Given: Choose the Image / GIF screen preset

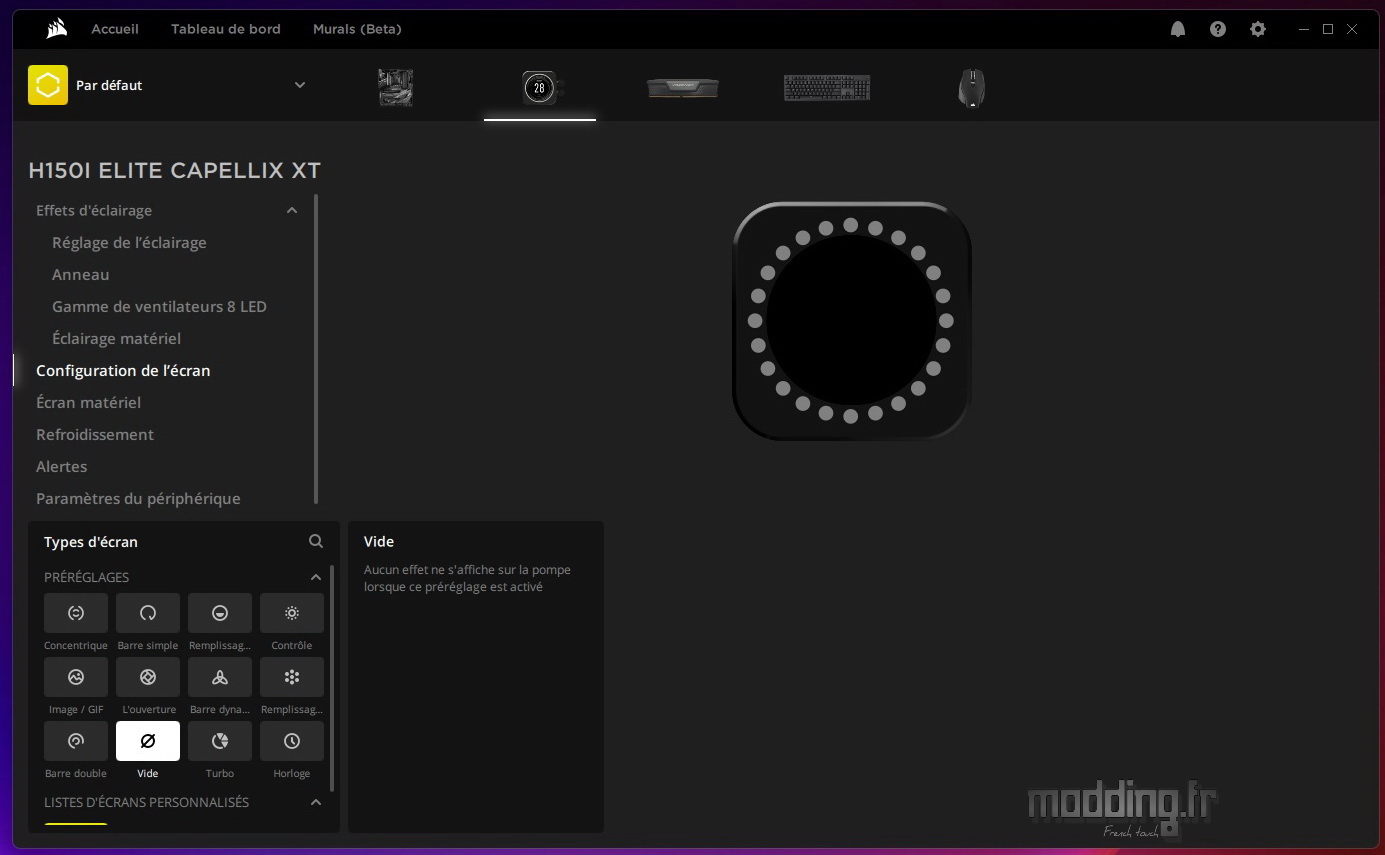Looking at the screenshot, I should point(76,677).
